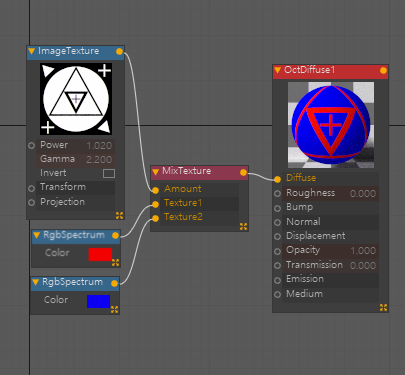Click the MixTexture node's output connector
Viewport: 405px width, 375px height.
(x=243, y=172)
